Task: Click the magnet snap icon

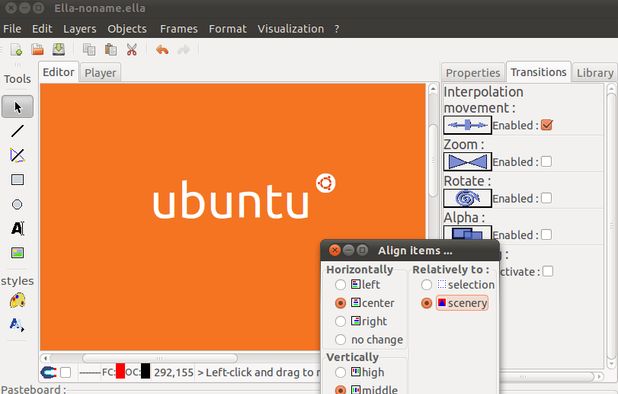Action: tap(48, 372)
